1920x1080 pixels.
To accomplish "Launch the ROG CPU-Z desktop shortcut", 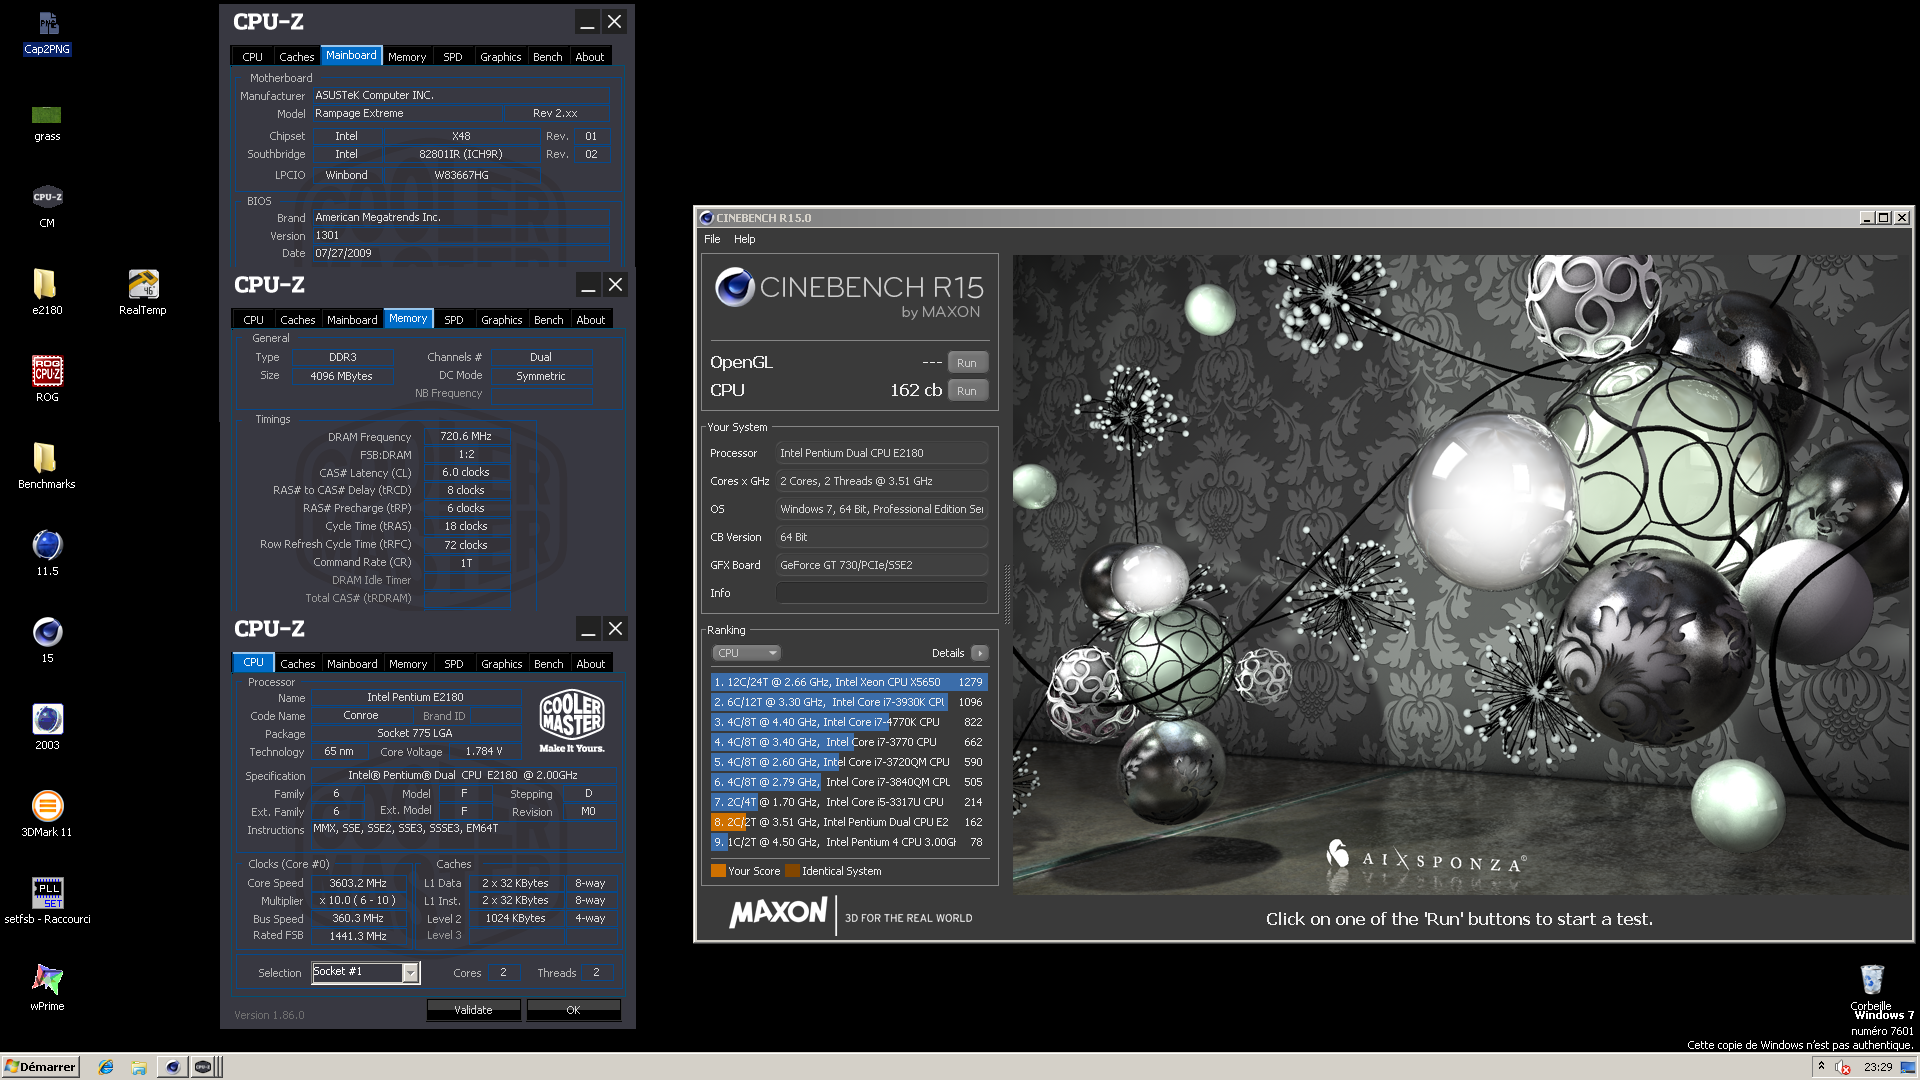I will pyautogui.click(x=47, y=379).
